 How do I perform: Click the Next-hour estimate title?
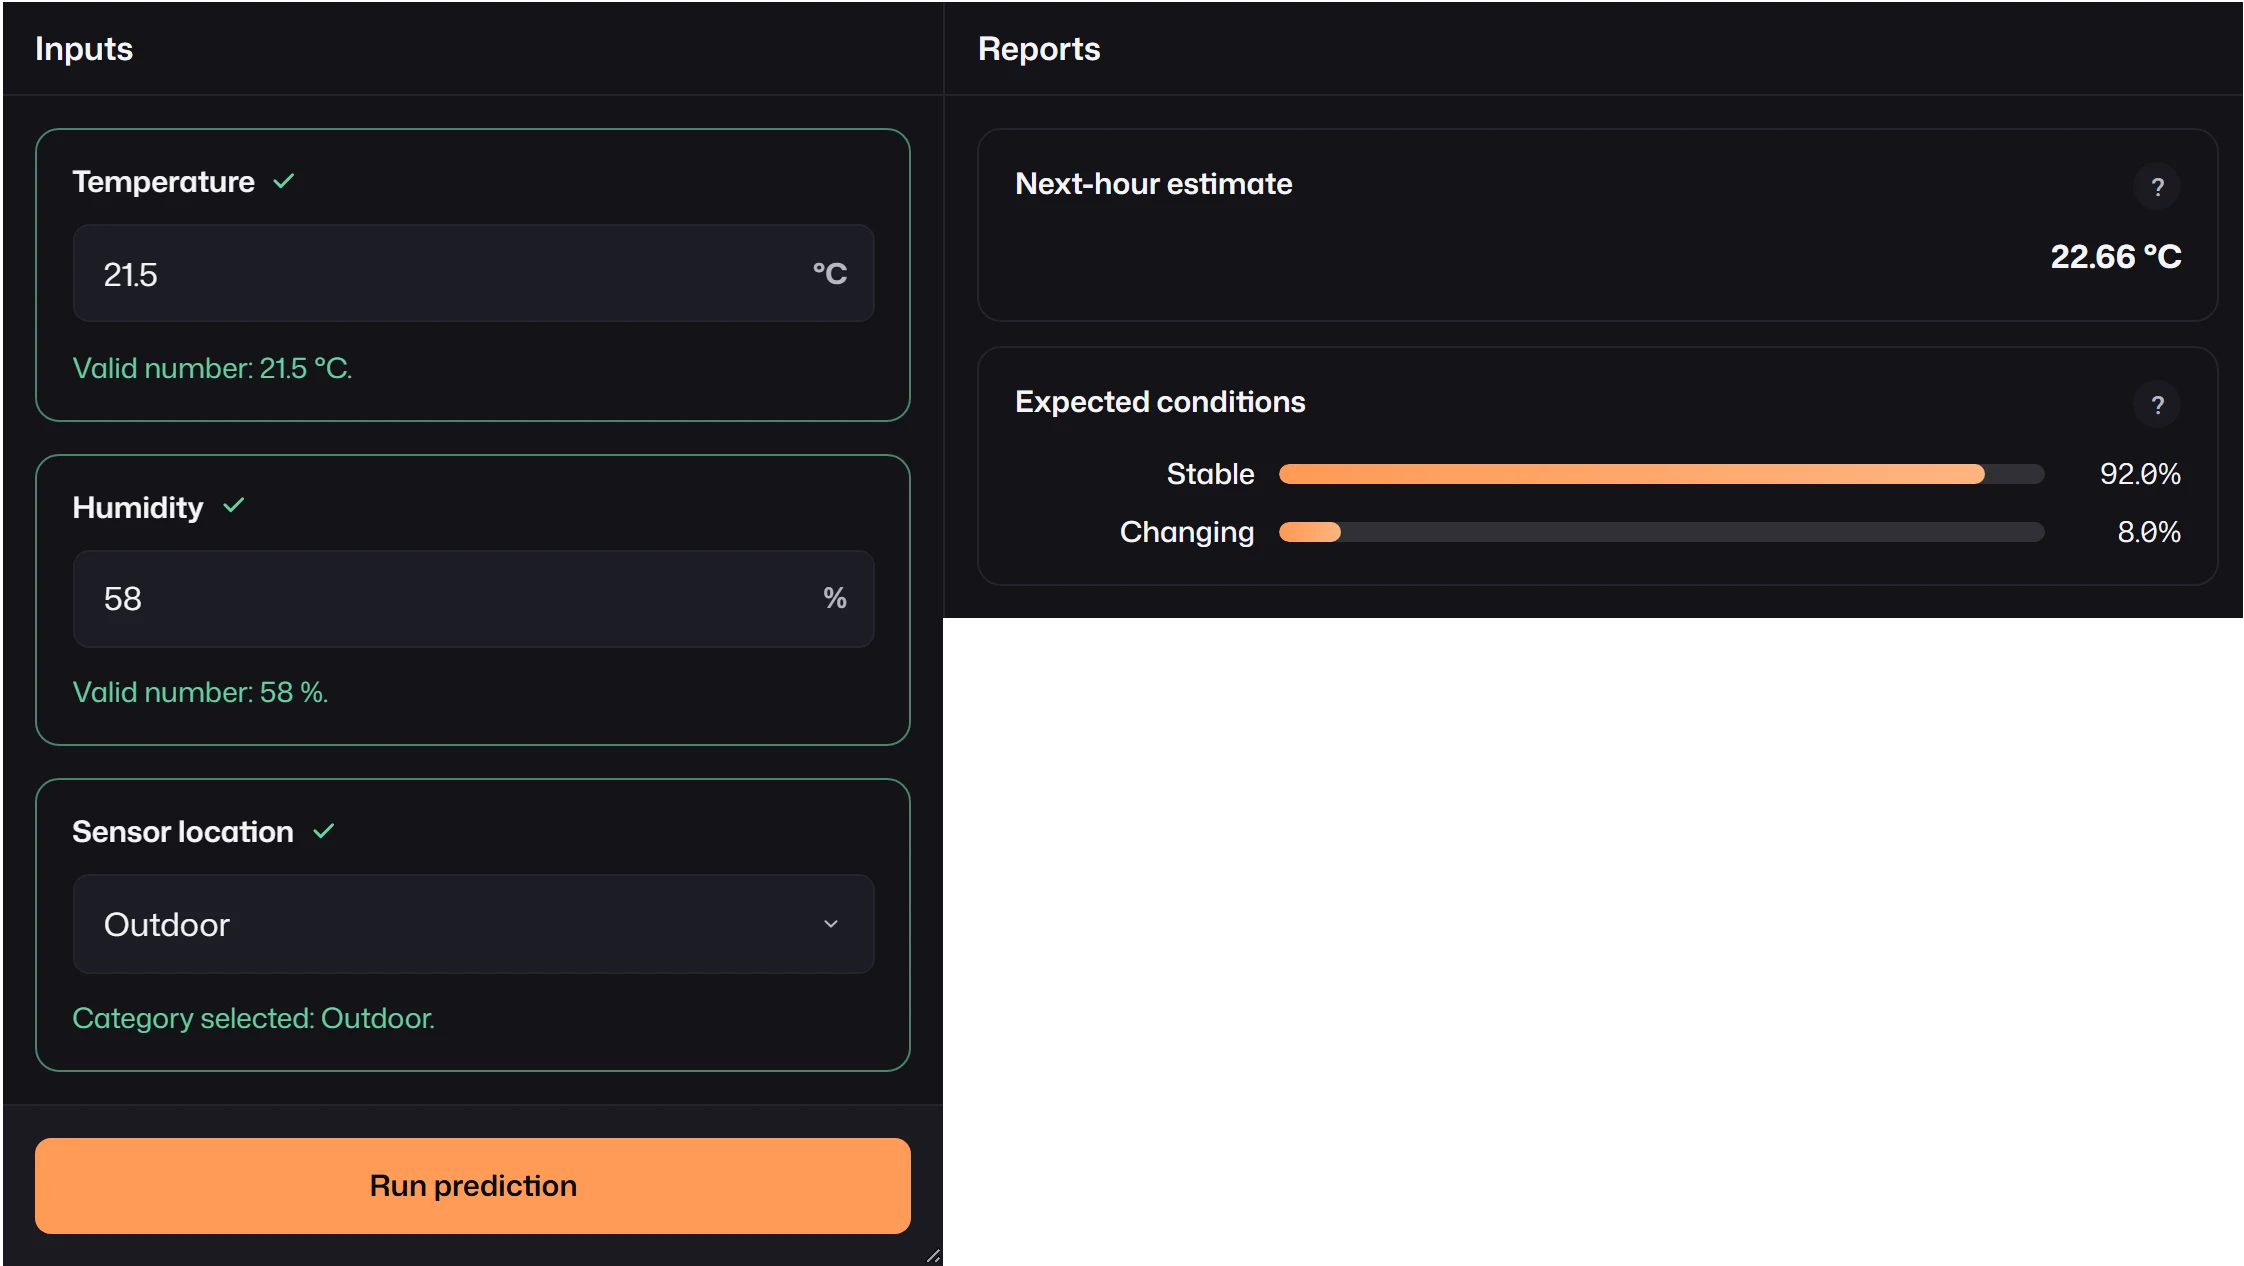1154,184
